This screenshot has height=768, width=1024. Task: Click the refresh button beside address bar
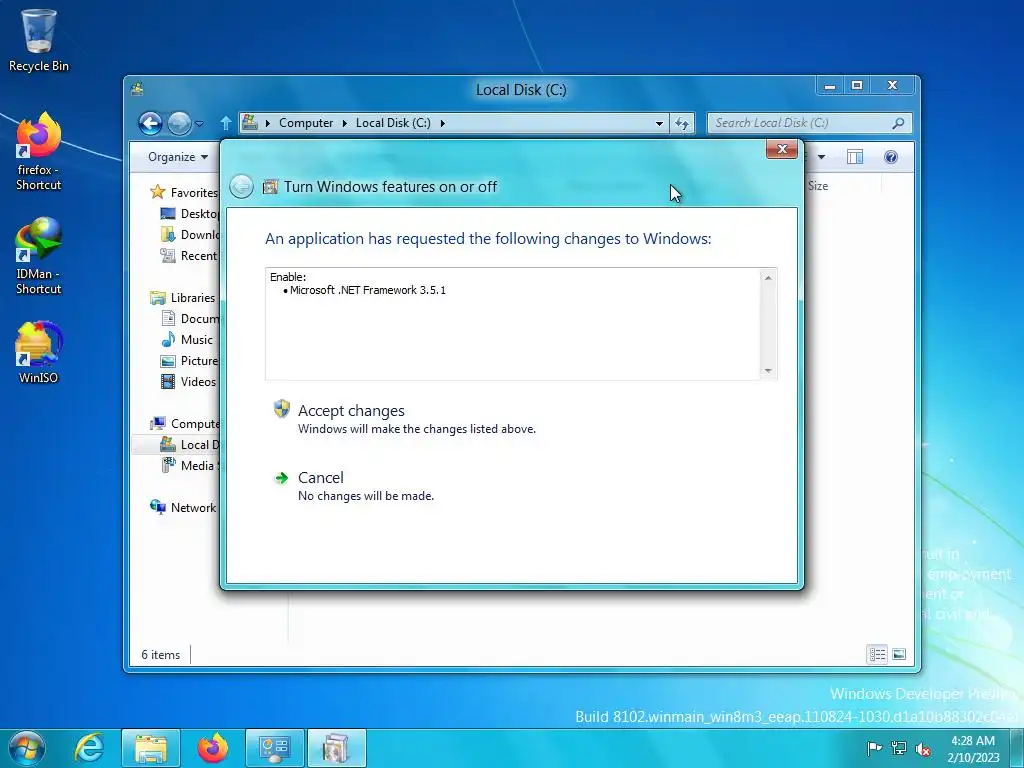(x=682, y=123)
